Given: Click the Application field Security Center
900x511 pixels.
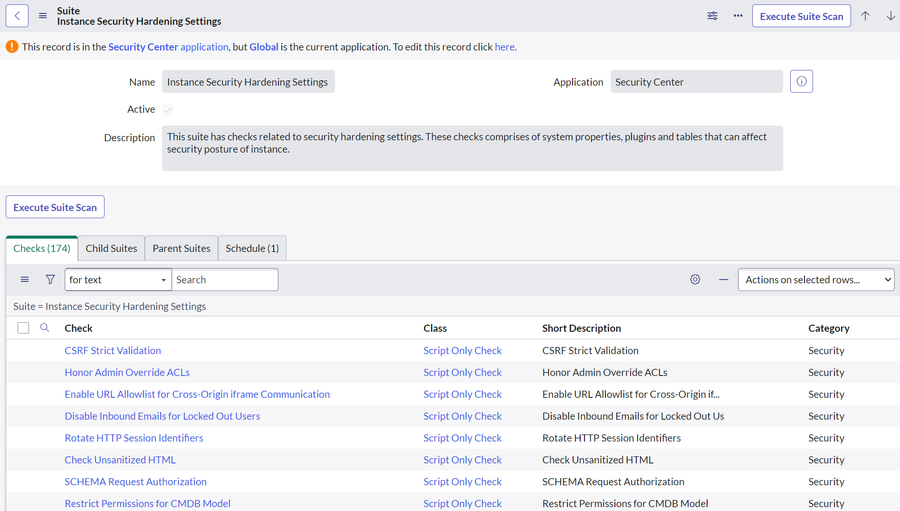Looking at the screenshot, I should (696, 82).
